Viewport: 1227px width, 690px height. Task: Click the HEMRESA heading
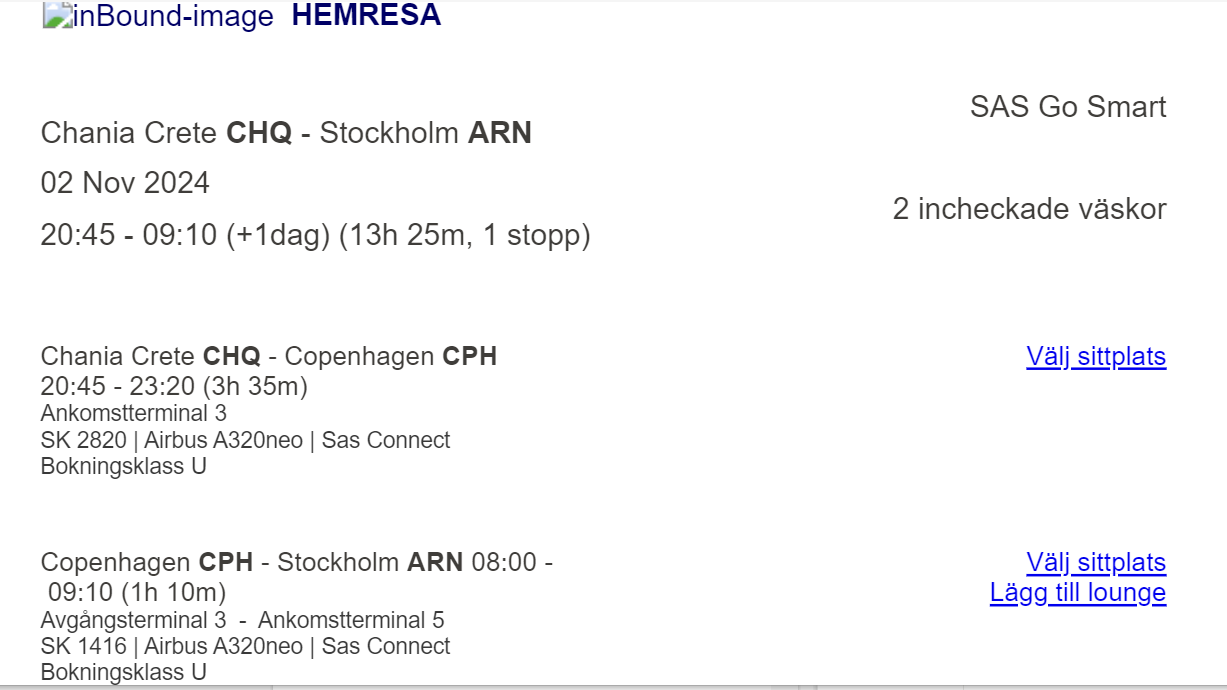click(x=366, y=16)
